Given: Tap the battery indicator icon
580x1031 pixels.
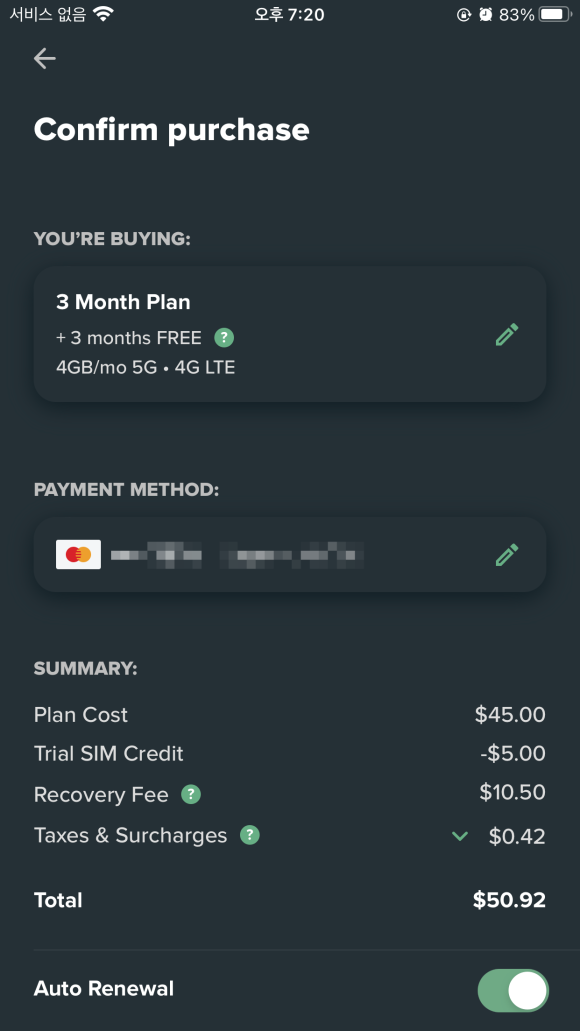Looking at the screenshot, I should [555, 14].
